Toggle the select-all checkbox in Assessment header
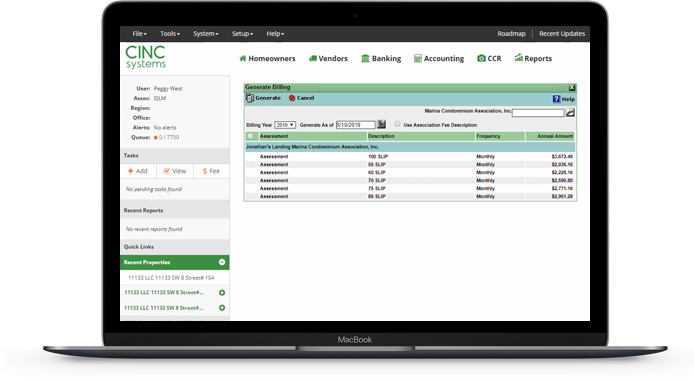This screenshot has width=694, height=381. click(251, 136)
